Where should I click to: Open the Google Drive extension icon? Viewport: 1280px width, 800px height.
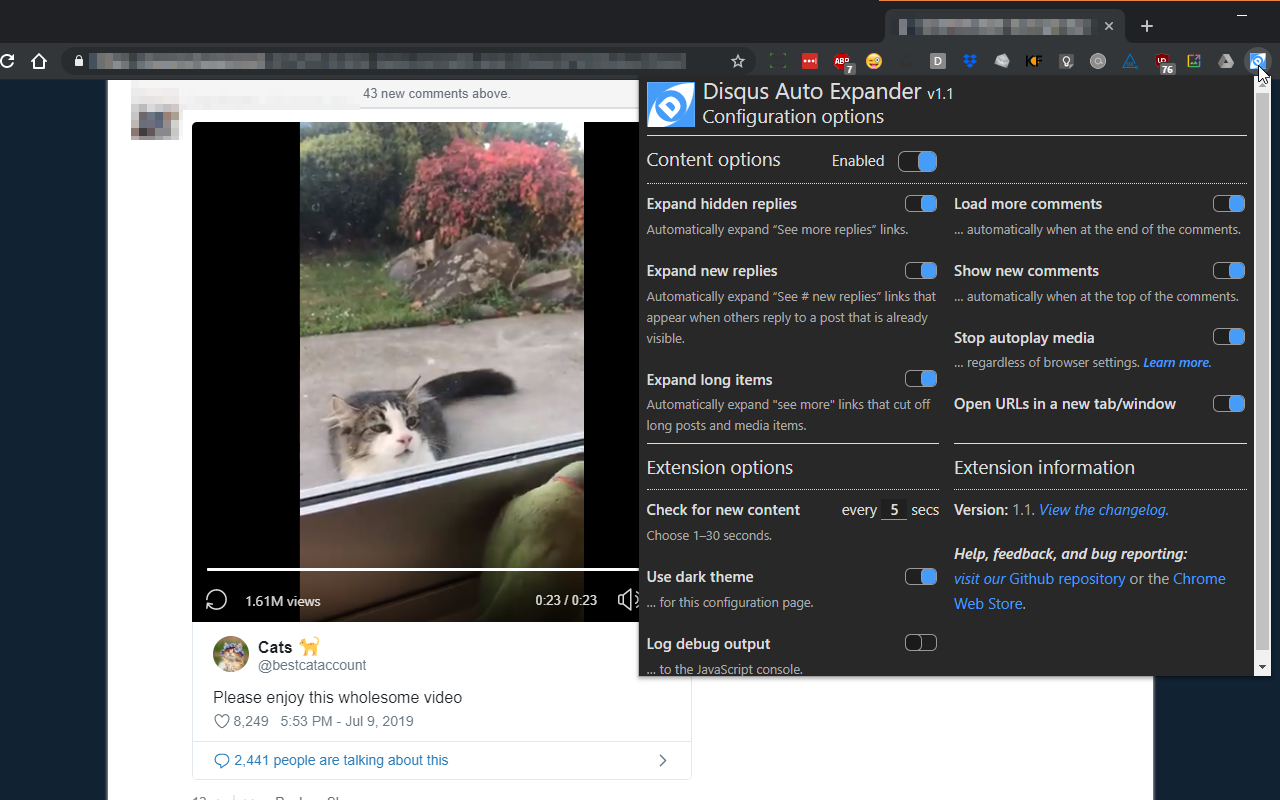click(x=1226, y=61)
